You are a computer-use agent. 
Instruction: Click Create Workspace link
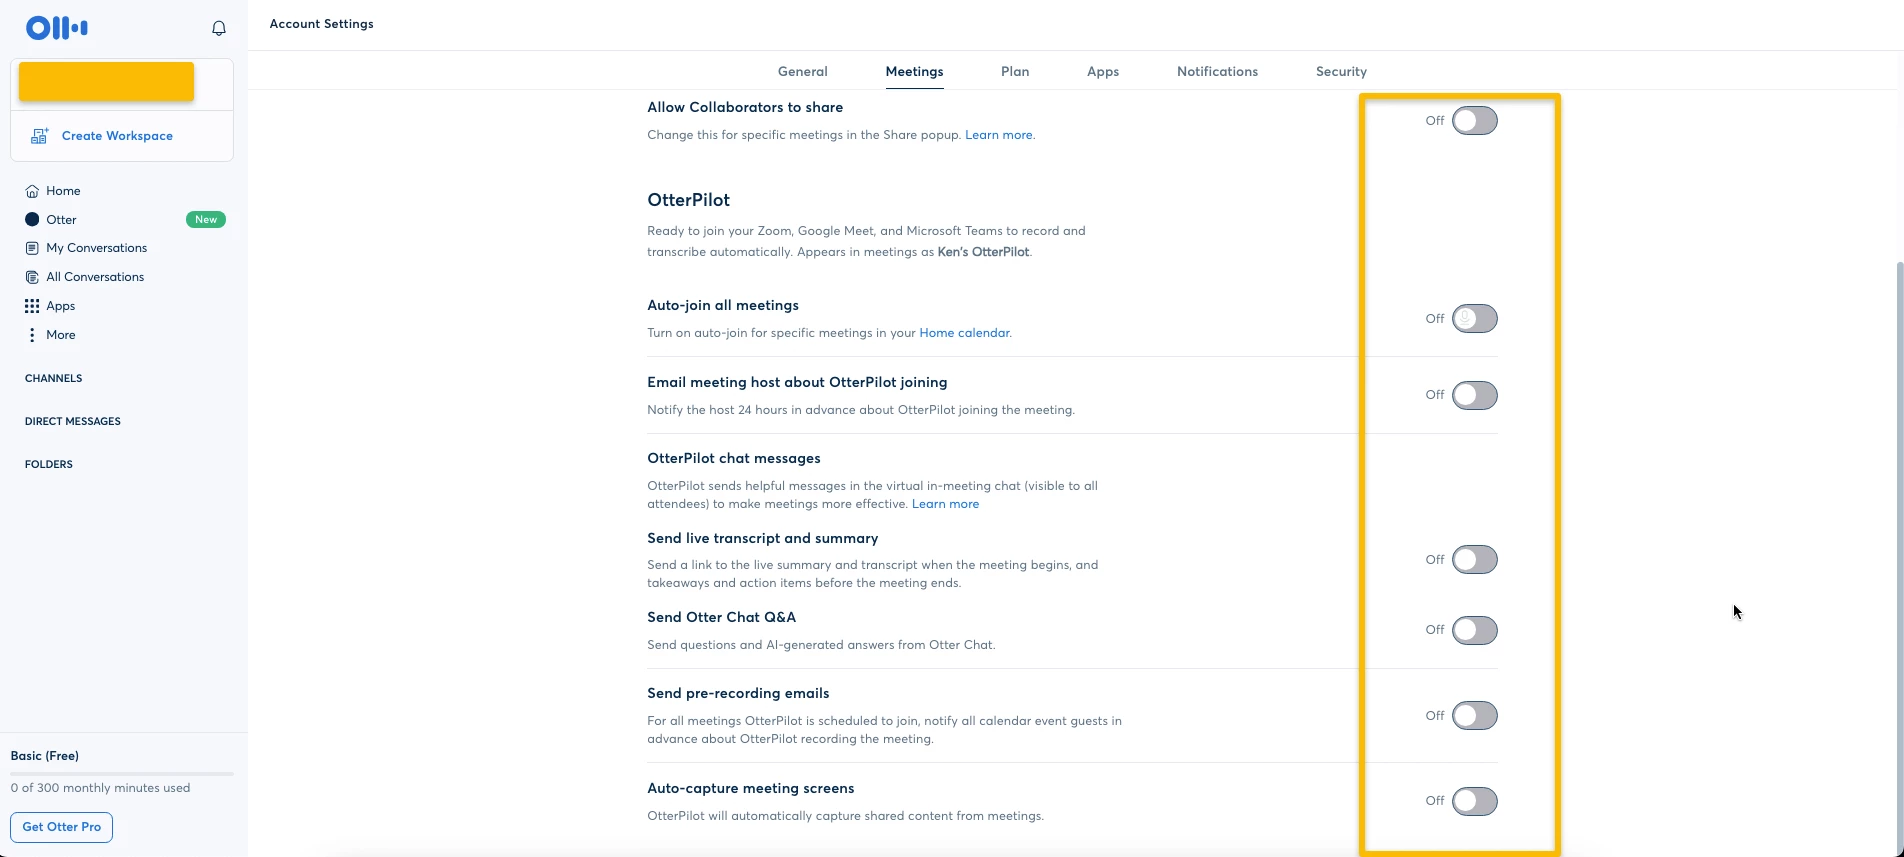pyautogui.click(x=117, y=136)
